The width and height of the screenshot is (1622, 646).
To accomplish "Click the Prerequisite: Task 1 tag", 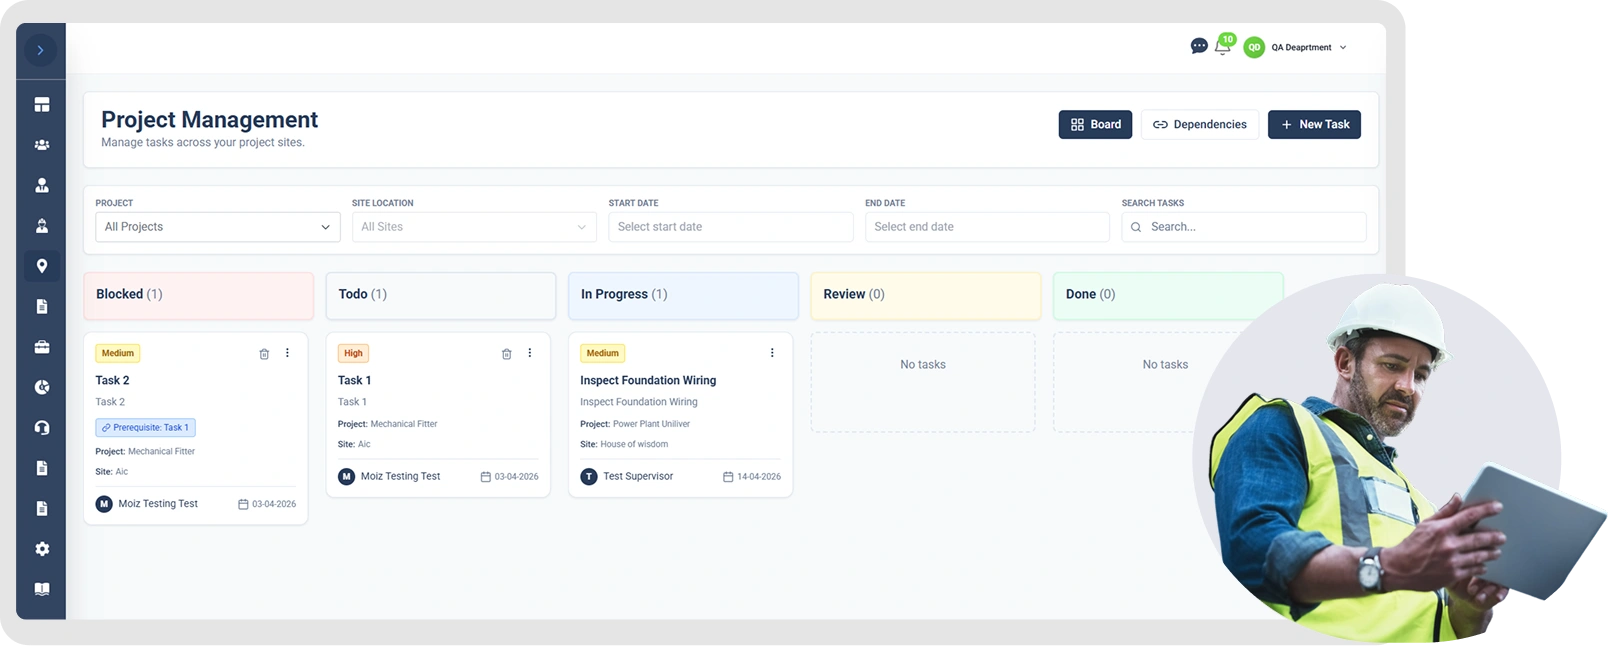I will click(x=145, y=427).
